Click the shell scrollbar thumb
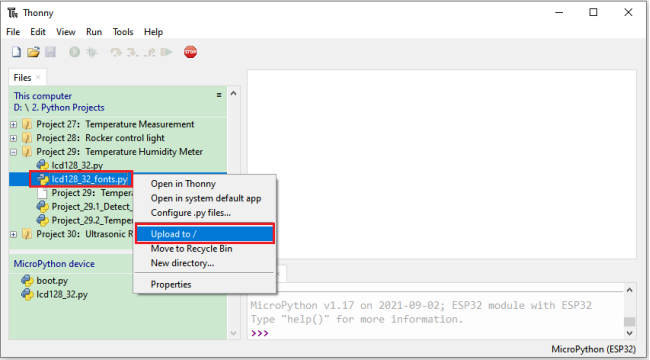 630,322
